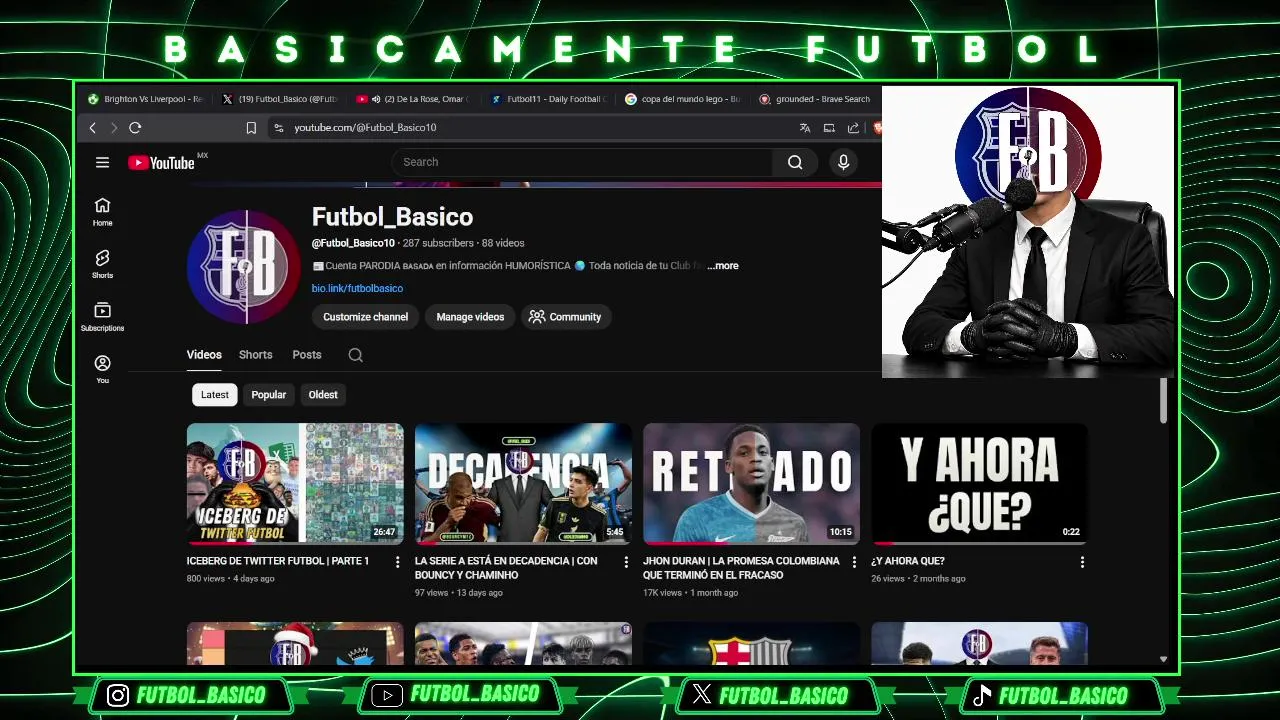The image size is (1280, 720).
Task: Switch to copa del mundo lego tab
Action: (682, 99)
